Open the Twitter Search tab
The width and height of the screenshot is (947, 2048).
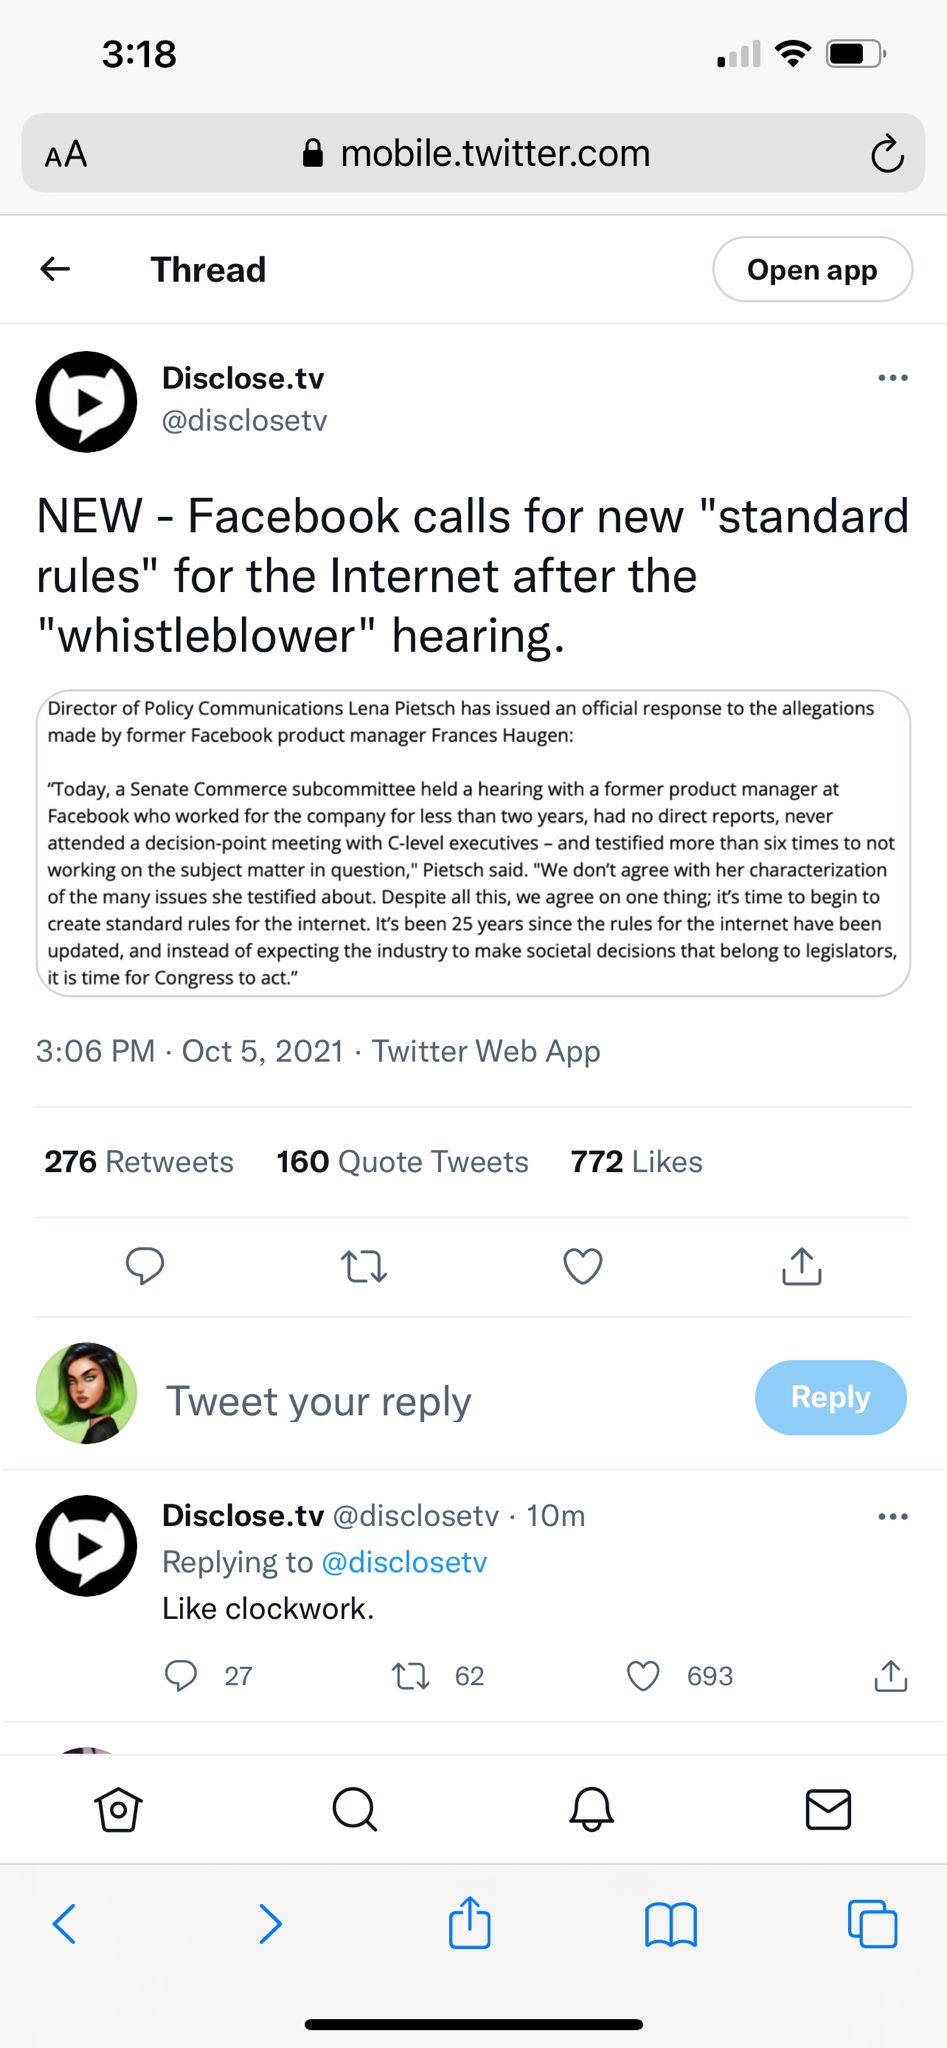click(354, 1809)
